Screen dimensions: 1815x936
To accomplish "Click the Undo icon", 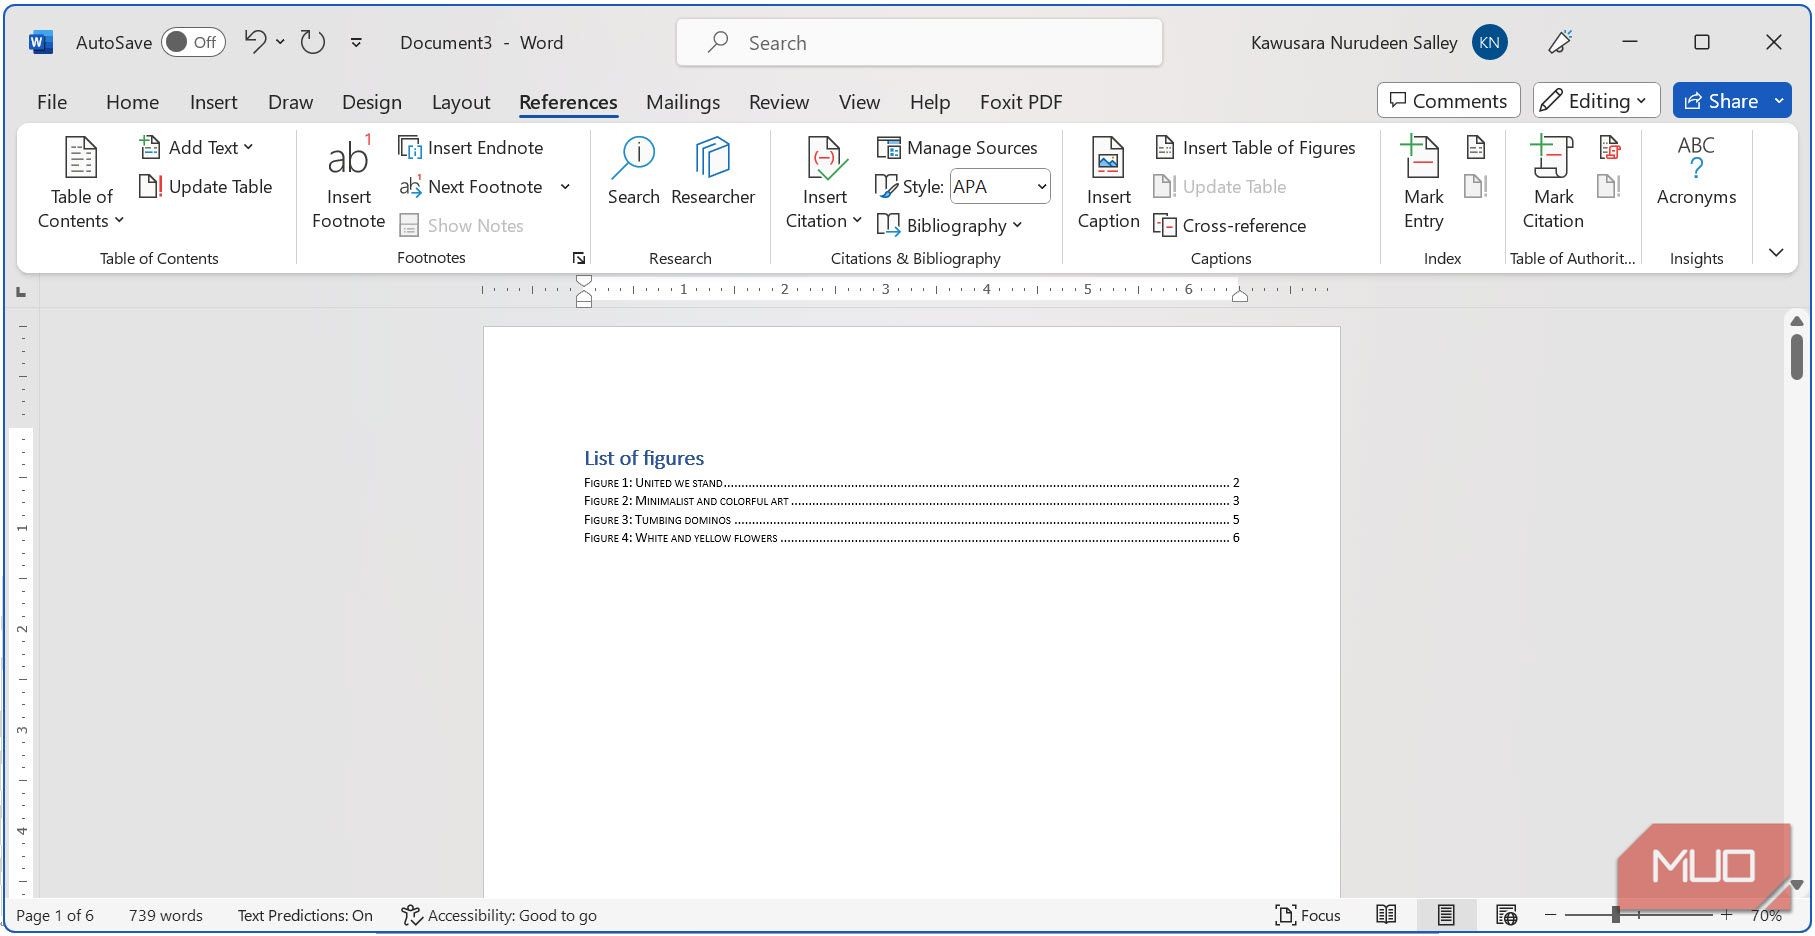I will click(x=256, y=42).
